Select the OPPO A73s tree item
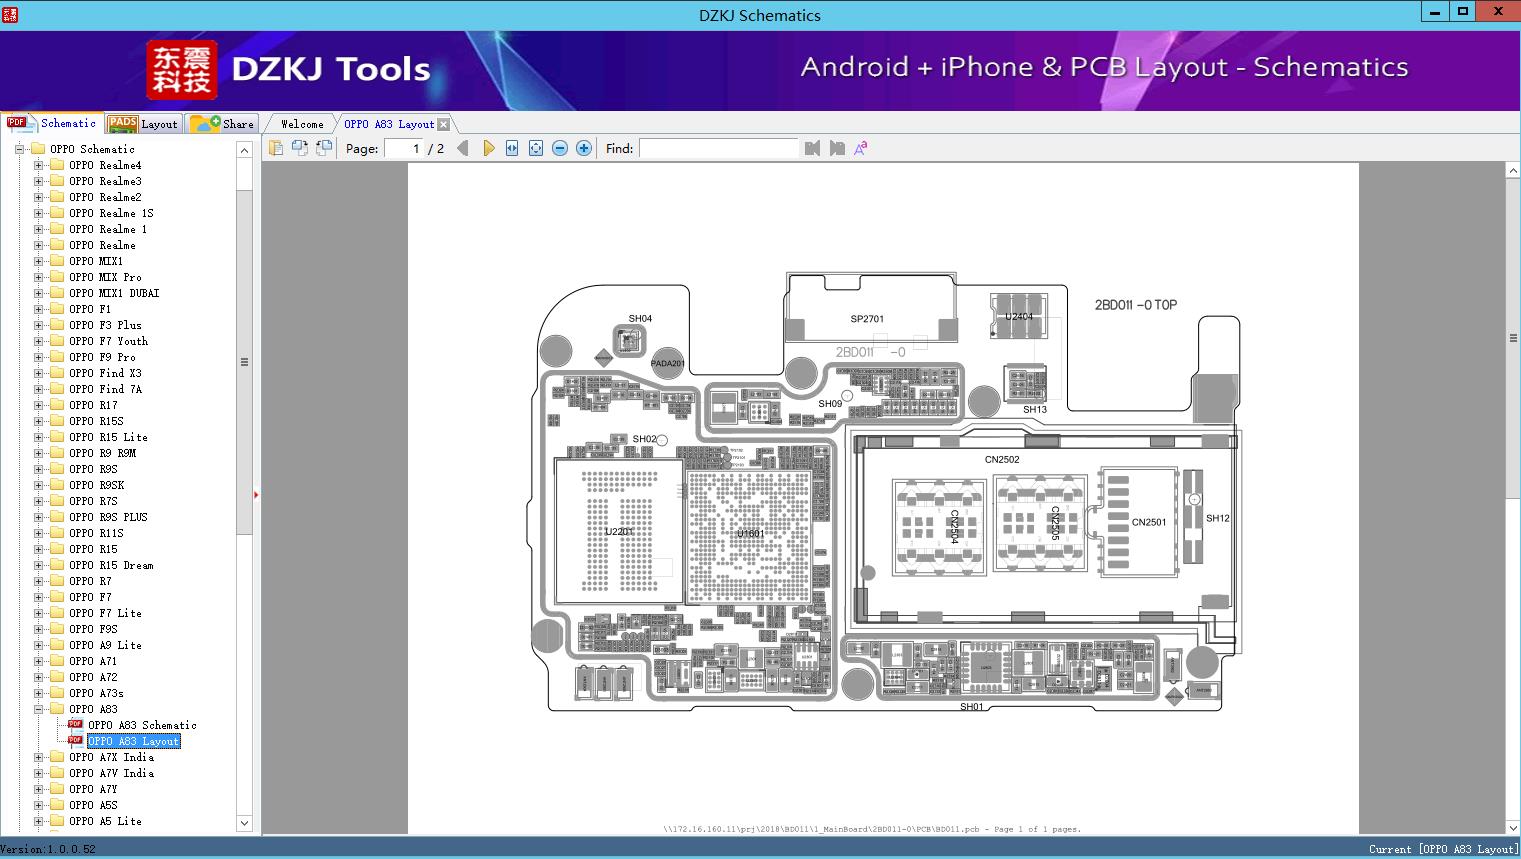 [x=96, y=693]
